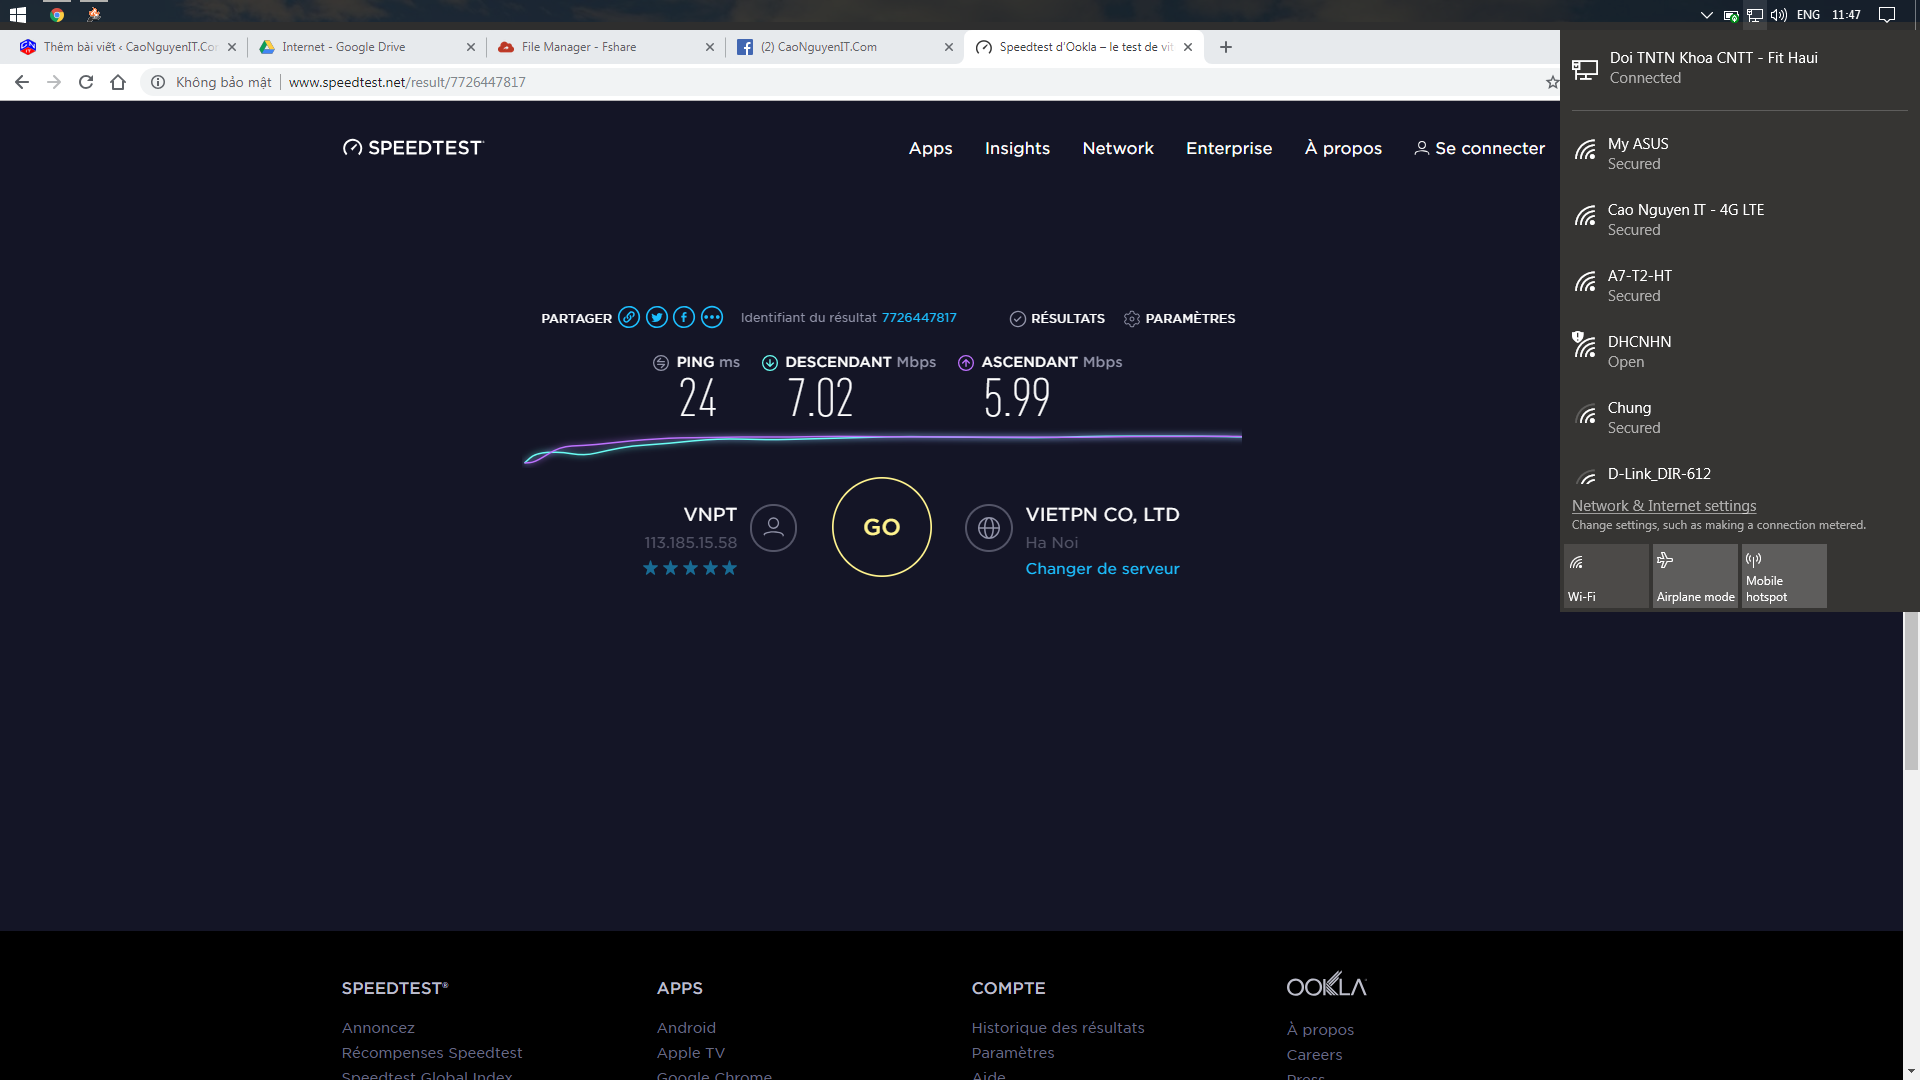Share result on Twitter icon
Screen dimensions: 1920x1080
(x=657, y=317)
